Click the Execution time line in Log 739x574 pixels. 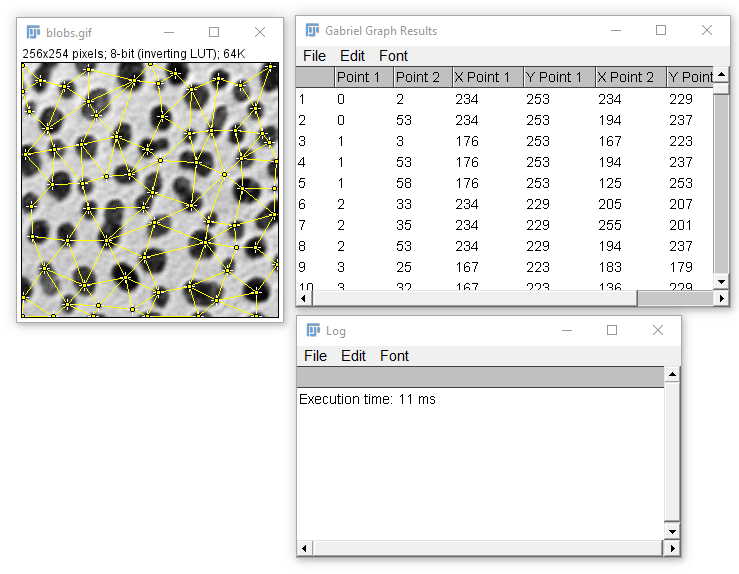[x=367, y=399]
